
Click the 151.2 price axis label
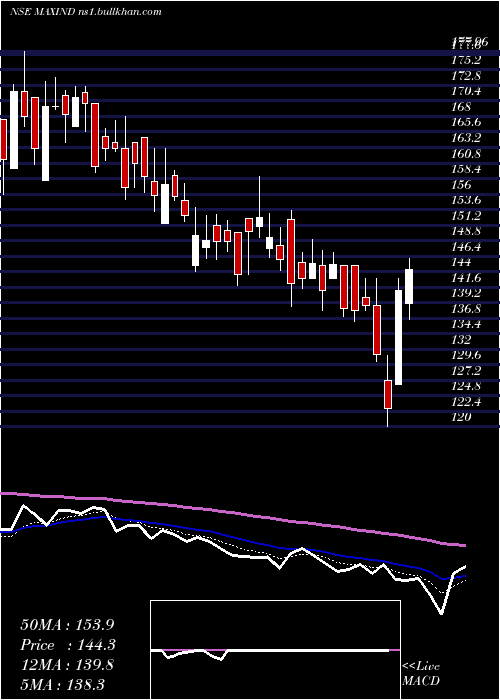click(466, 216)
